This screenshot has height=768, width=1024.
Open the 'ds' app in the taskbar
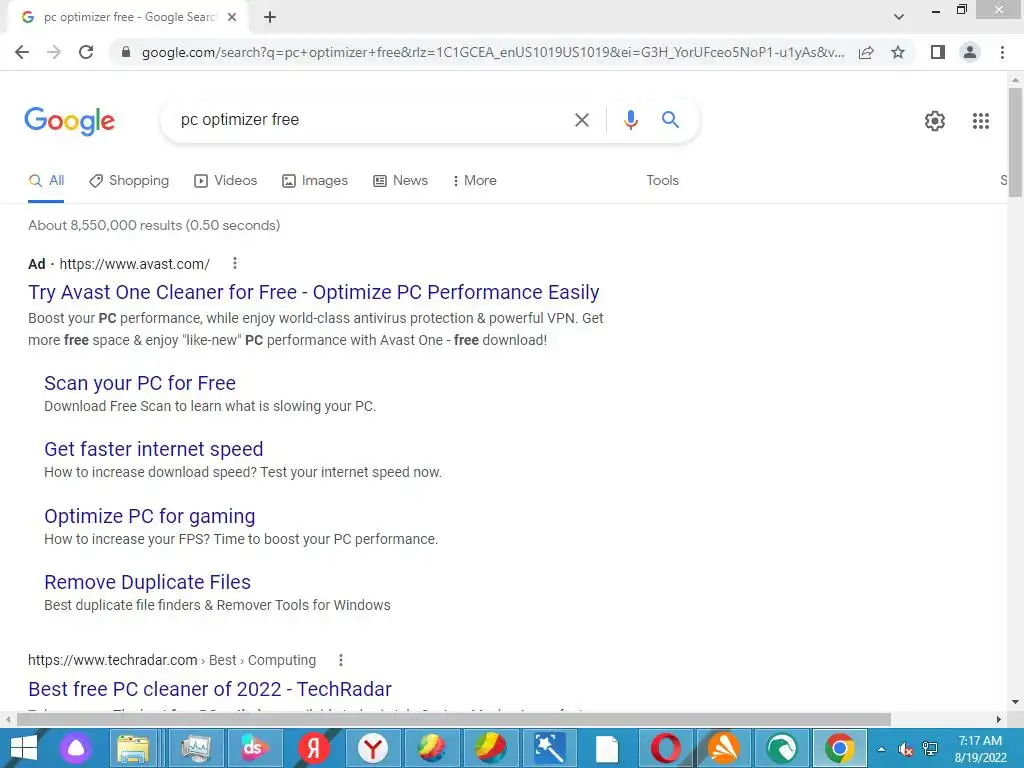coord(253,748)
